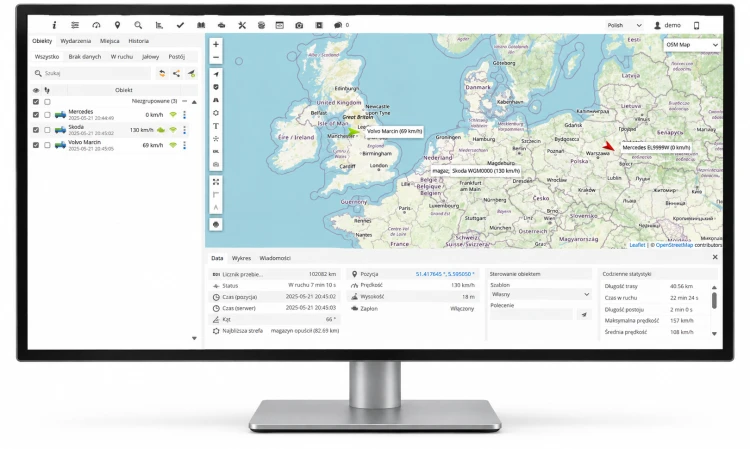Click the Leaflet attribution link

pos(637,245)
